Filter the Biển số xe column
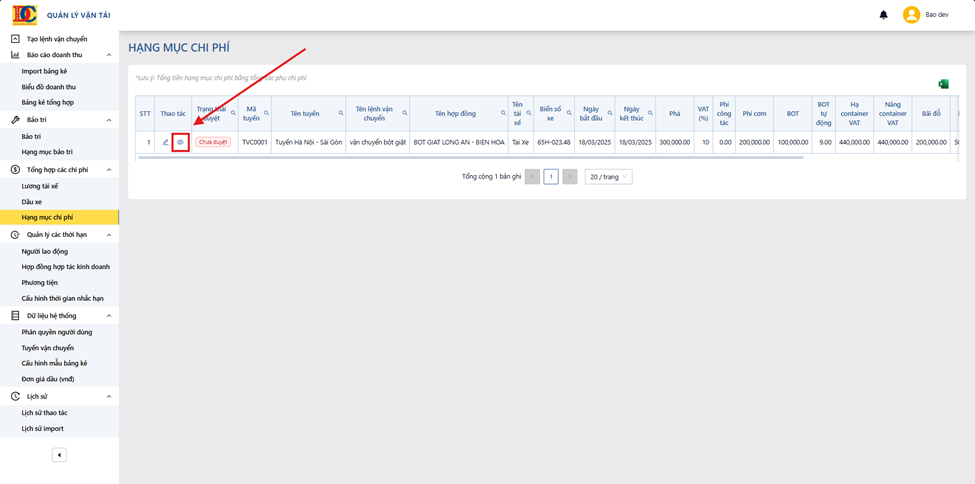The height and width of the screenshot is (484, 975). point(567,113)
